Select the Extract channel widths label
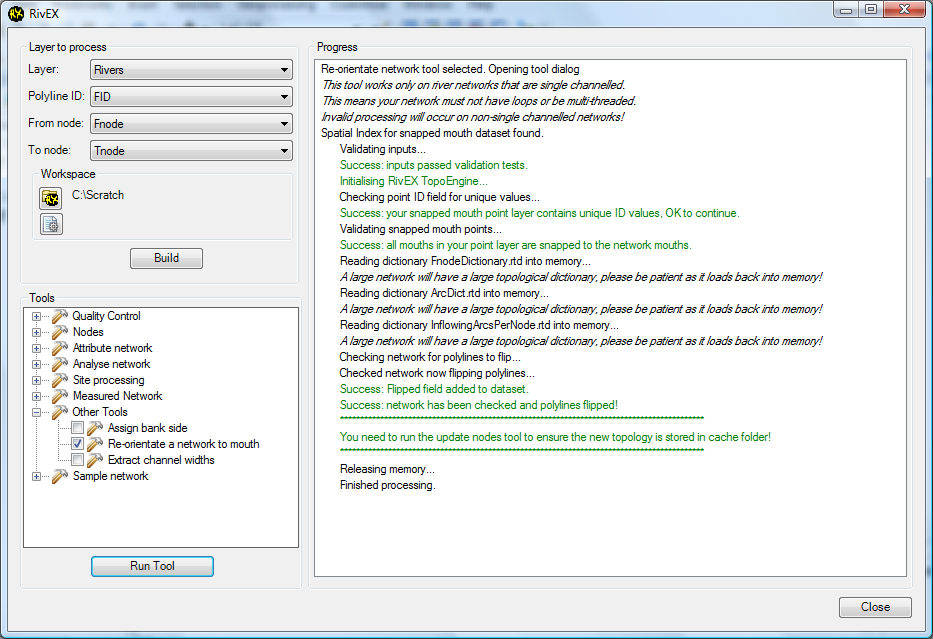The image size is (933, 639). pos(161,460)
